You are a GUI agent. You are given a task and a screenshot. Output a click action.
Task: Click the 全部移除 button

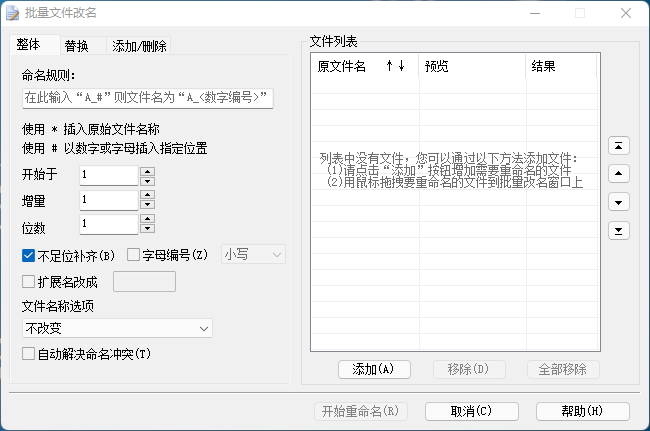pyautogui.click(x=563, y=369)
